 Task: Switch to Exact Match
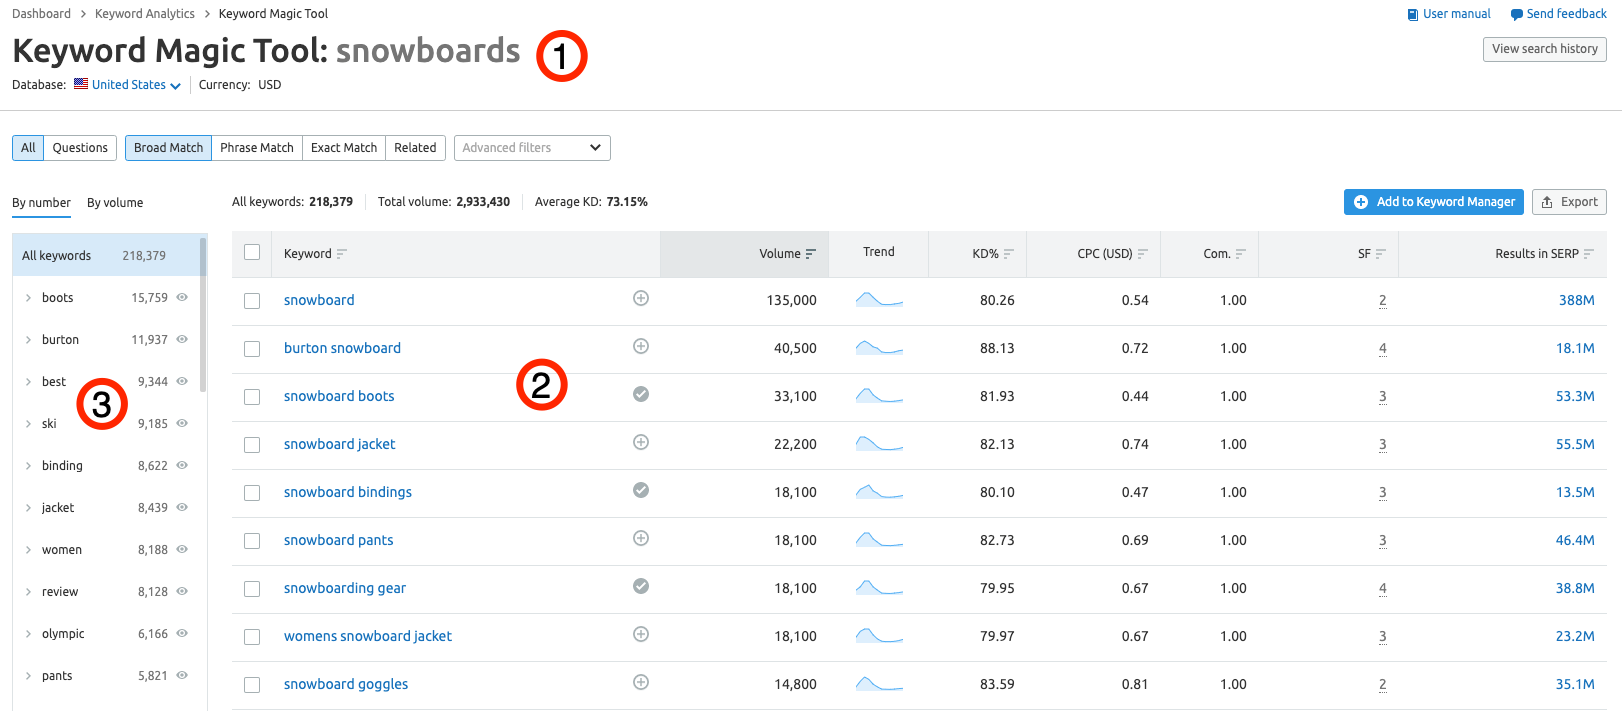(x=344, y=148)
